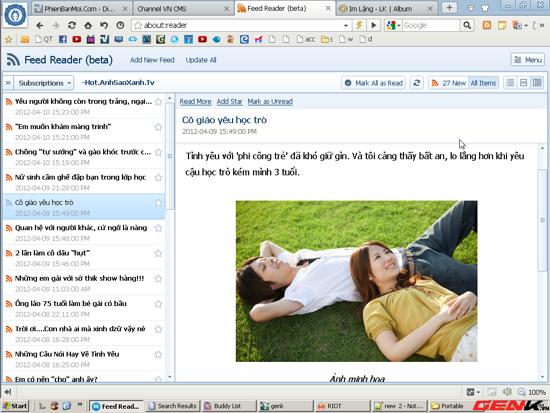This screenshot has height=413, width=550.
Task: Star the "Em muốn khám màng trinh" item
Action: [x=158, y=127]
